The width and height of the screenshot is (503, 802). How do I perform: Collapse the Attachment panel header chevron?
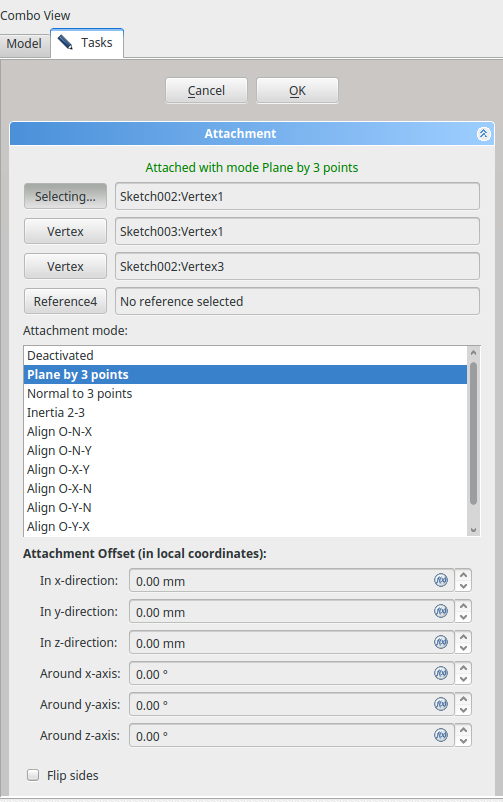point(484,133)
